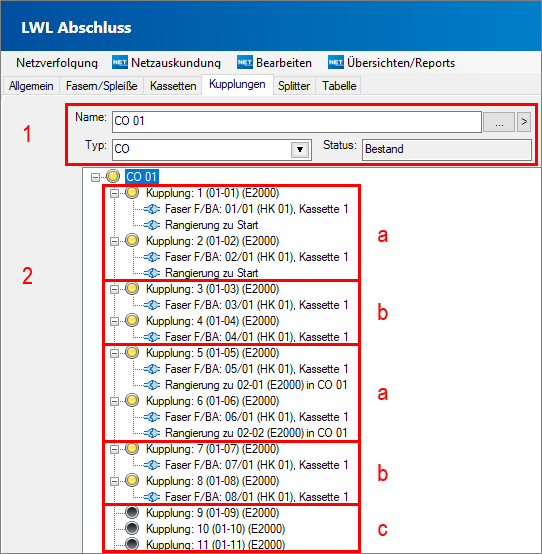Screen dimensions: 542x554
Task: Select Kupplung: 1 (01-01) (E2000) label
Action: point(213,193)
